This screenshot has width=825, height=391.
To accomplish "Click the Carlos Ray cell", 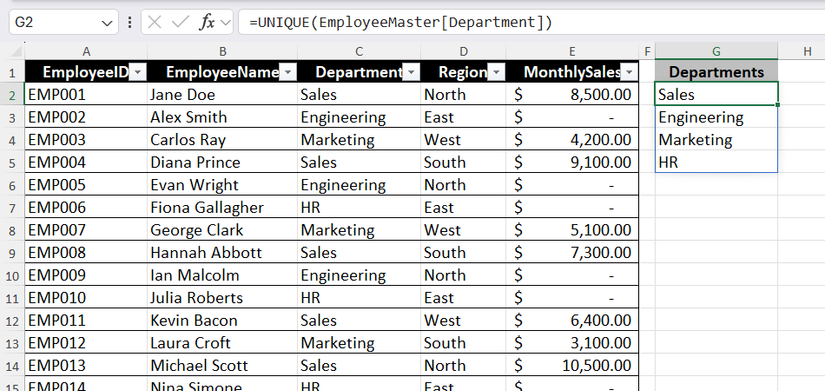I will pyautogui.click(x=223, y=139).
